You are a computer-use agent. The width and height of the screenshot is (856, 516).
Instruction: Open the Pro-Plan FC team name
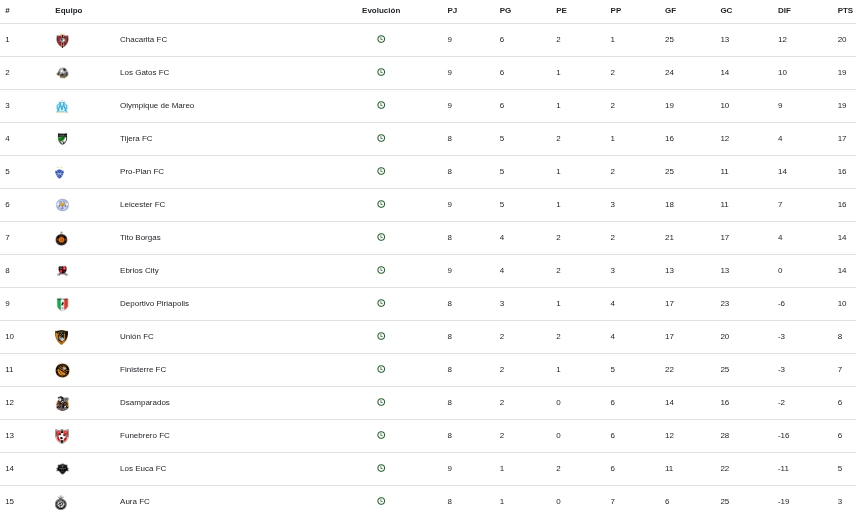coord(142,171)
